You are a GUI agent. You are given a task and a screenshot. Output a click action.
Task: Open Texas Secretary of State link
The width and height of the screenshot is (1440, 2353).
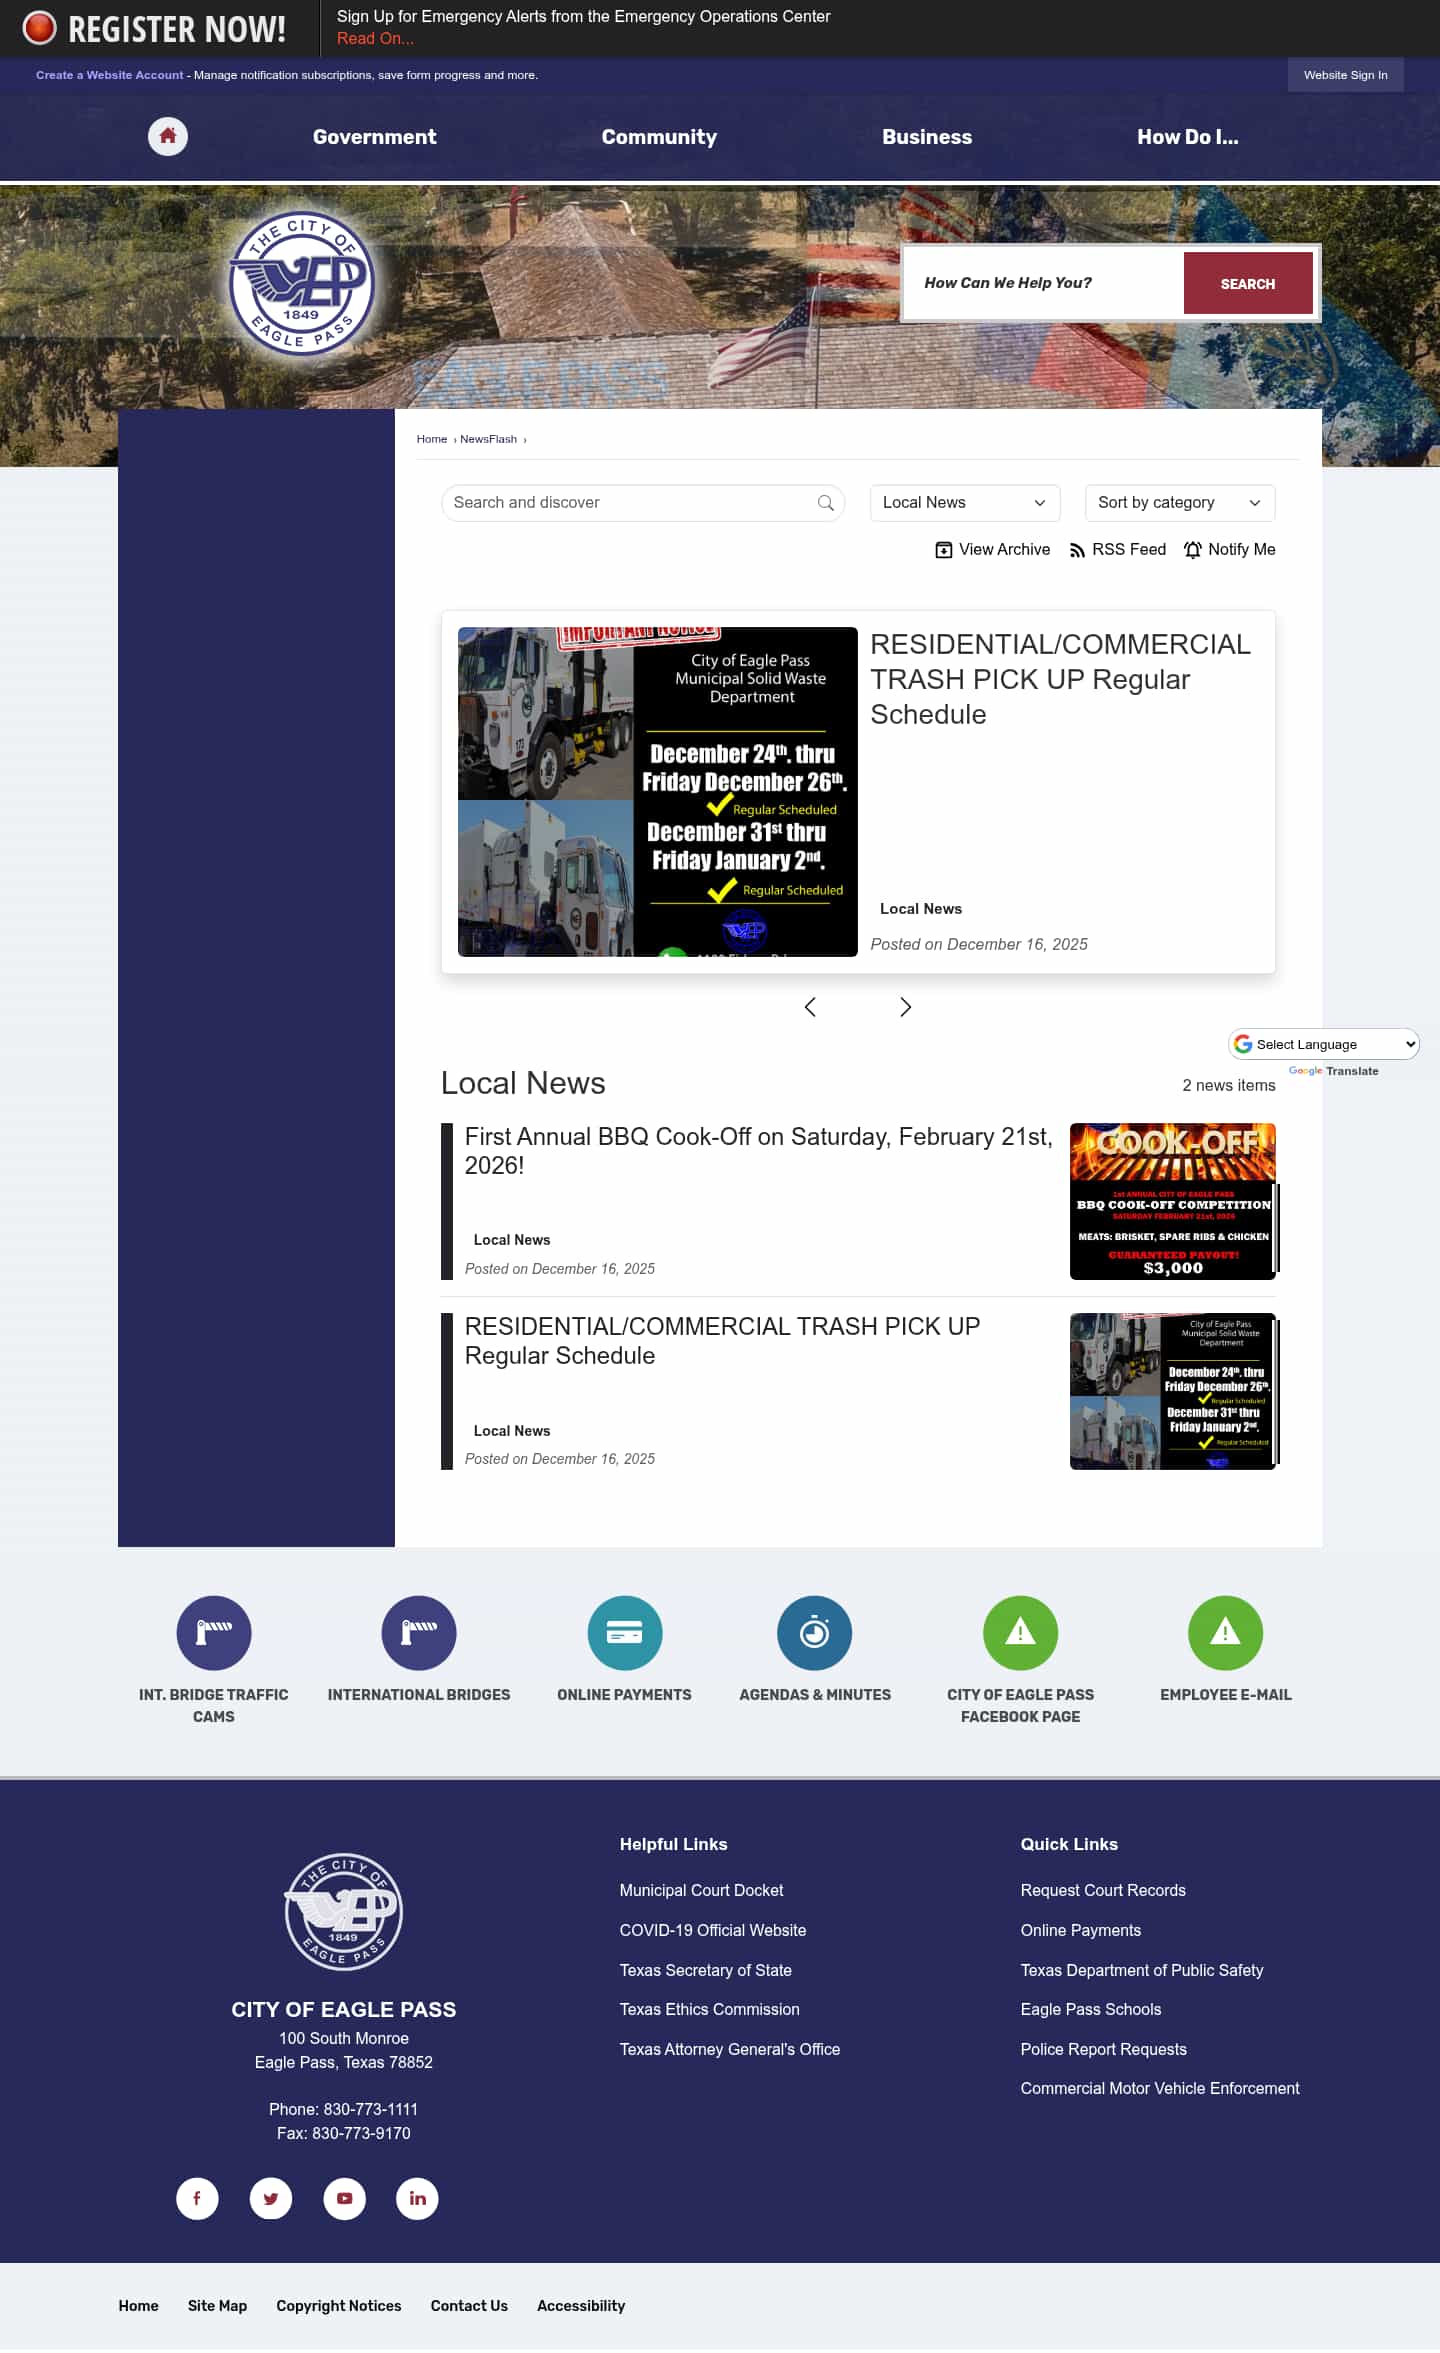click(x=705, y=1970)
